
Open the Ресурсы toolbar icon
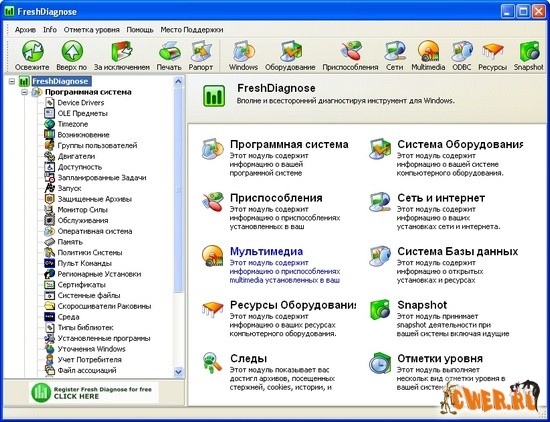(493, 52)
